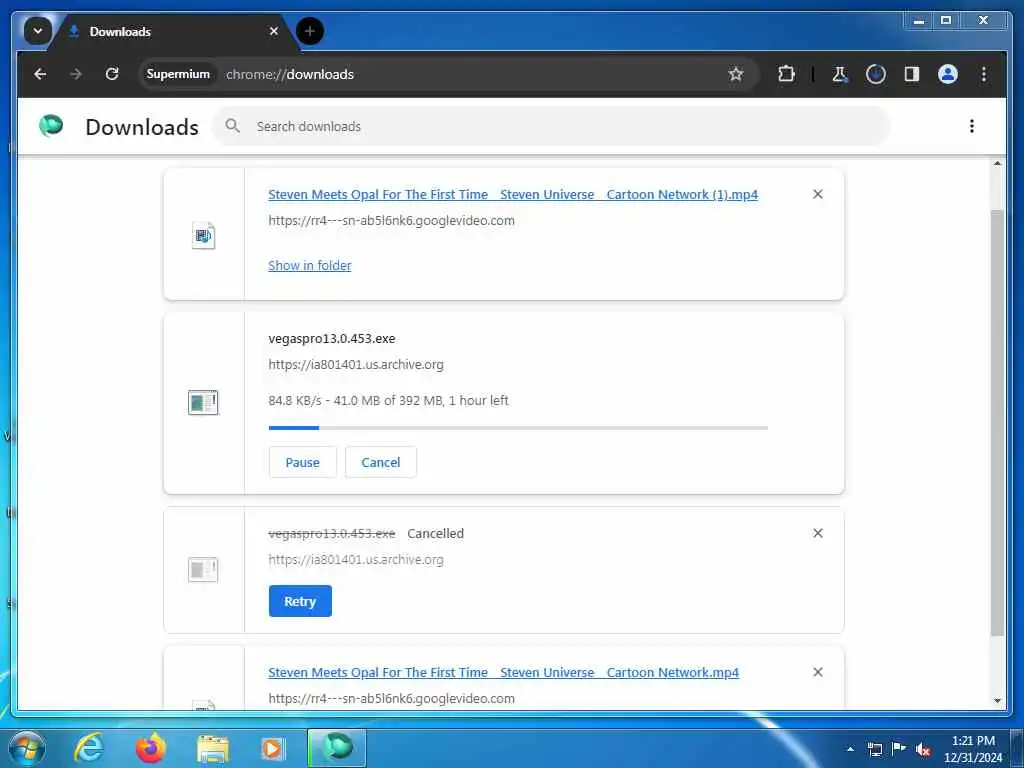This screenshot has height=768, width=1024.
Task: Open the tab search dropdown arrow
Action: click(37, 31)
